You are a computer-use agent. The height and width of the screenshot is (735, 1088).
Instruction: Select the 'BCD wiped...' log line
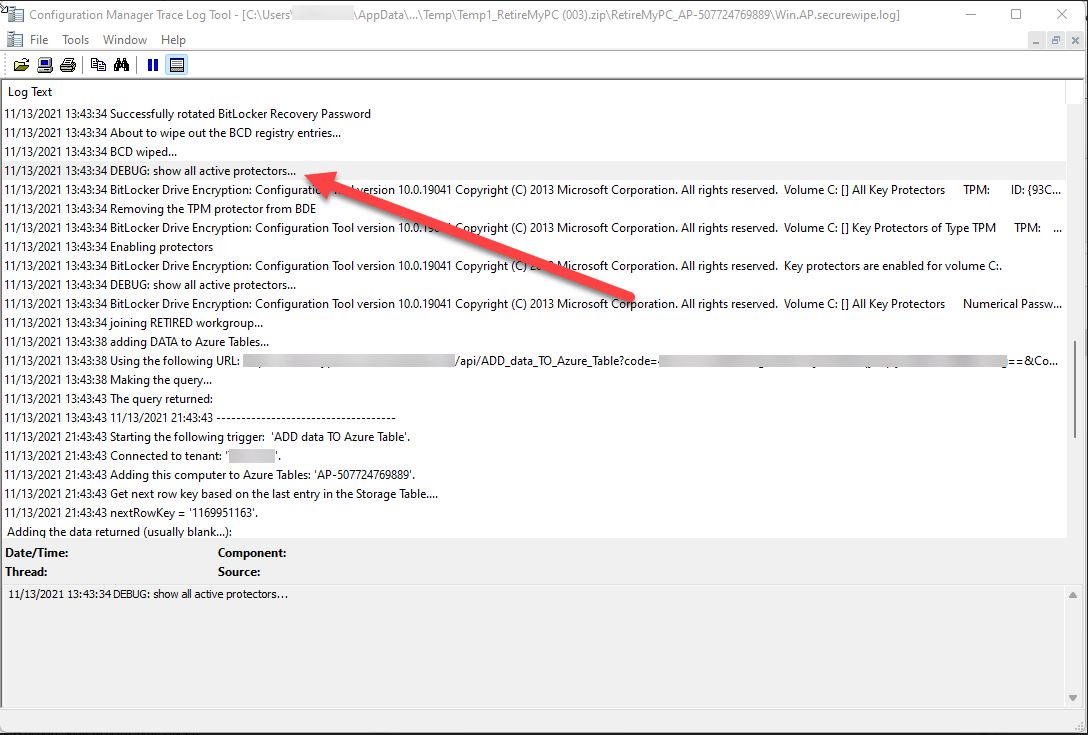pos(534,152)
